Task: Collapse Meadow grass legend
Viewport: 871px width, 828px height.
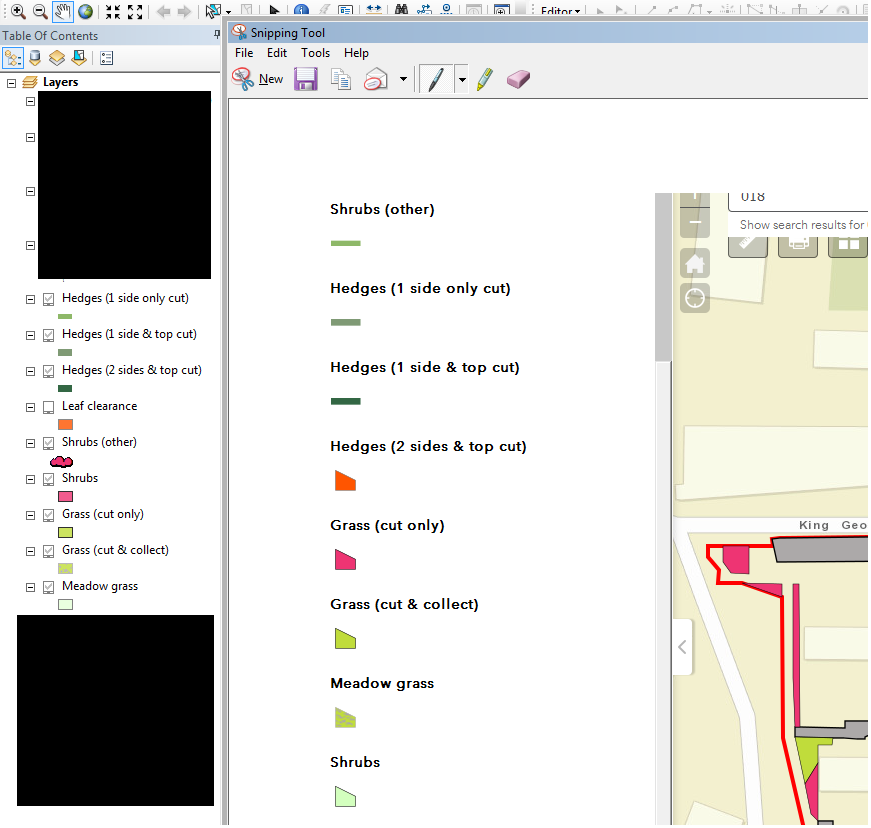Action: tap(31, 588)
